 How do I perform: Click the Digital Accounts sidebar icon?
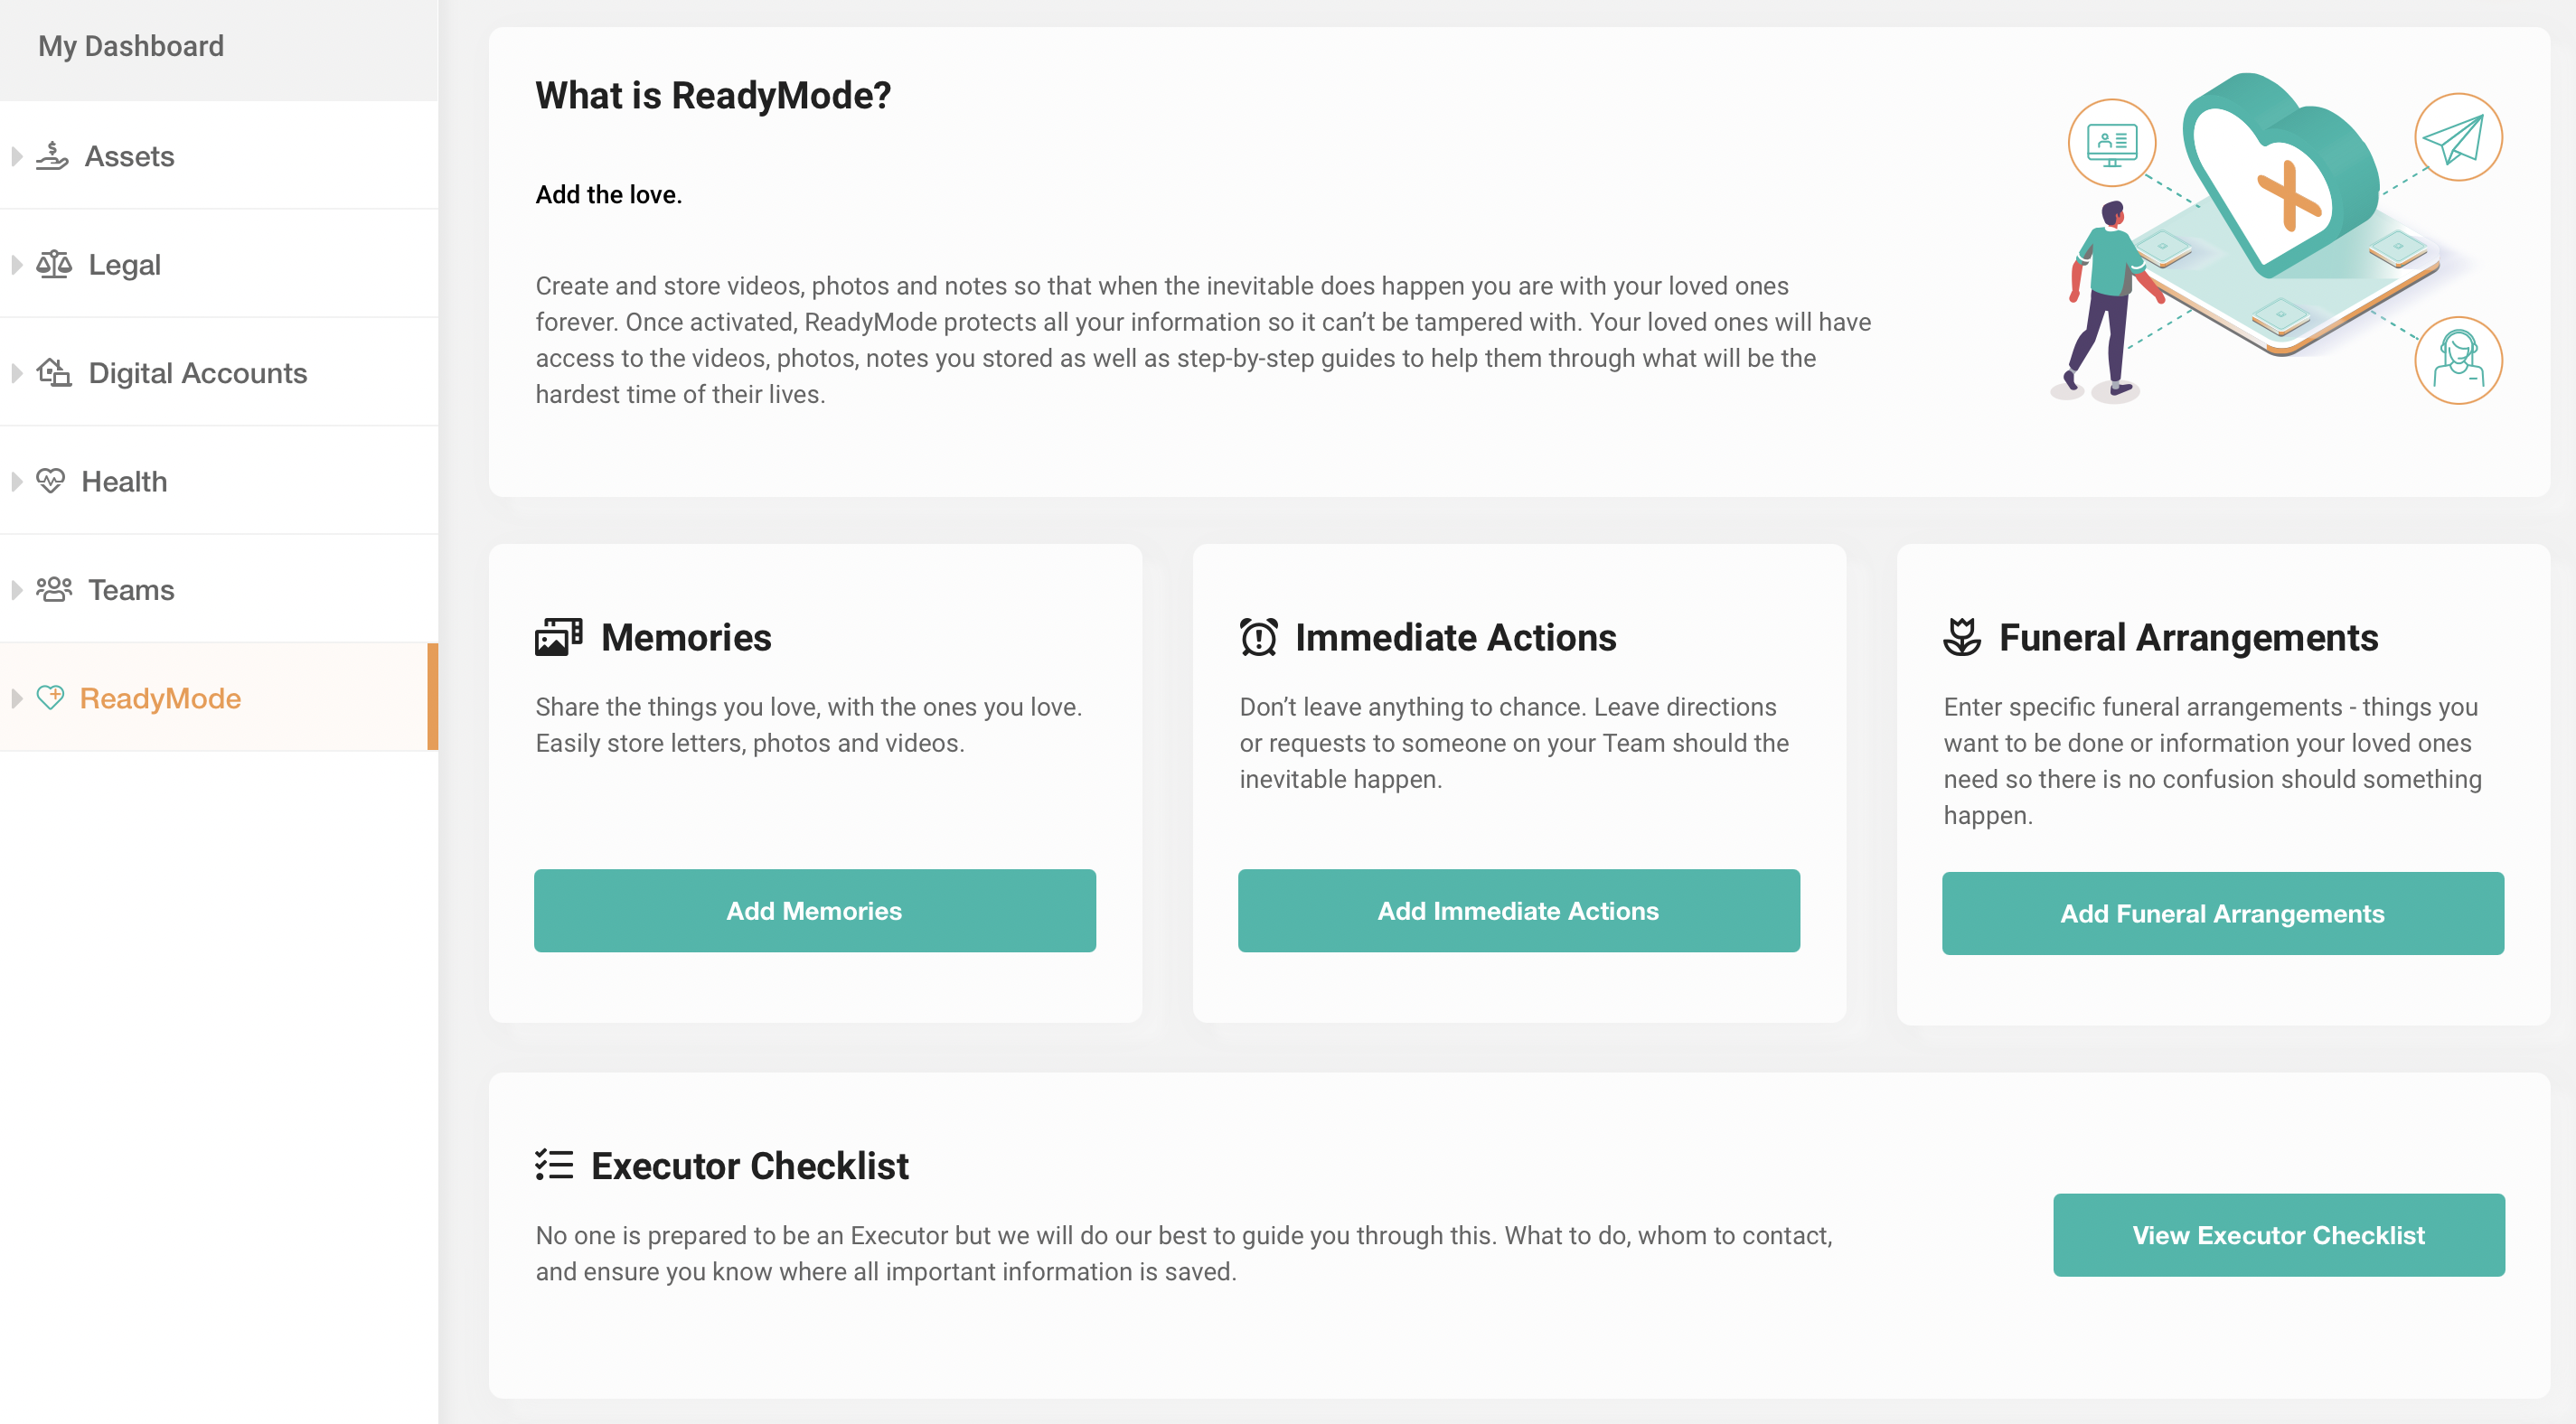point(54,373)
